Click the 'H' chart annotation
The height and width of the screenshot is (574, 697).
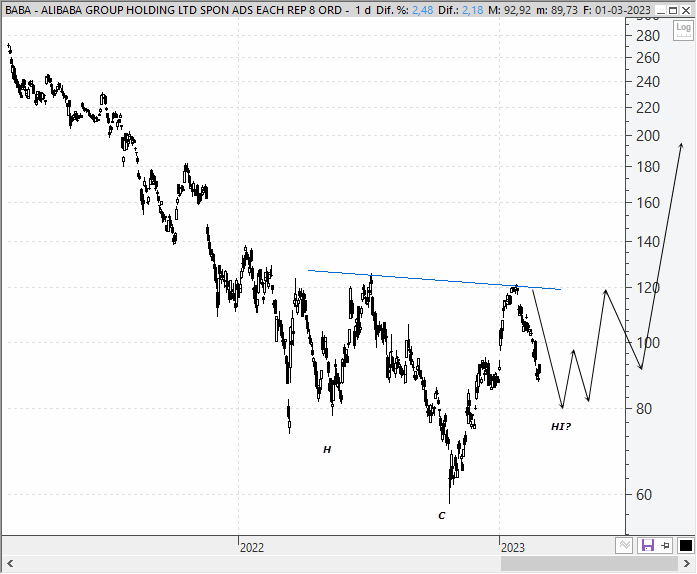point(327,450)
